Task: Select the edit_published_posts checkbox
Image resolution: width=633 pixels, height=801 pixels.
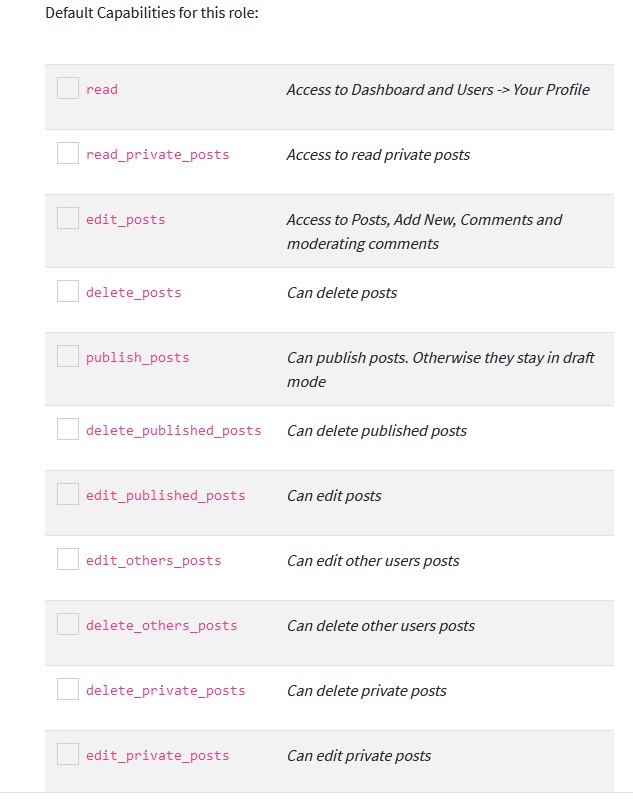Action: pos(68,494)
